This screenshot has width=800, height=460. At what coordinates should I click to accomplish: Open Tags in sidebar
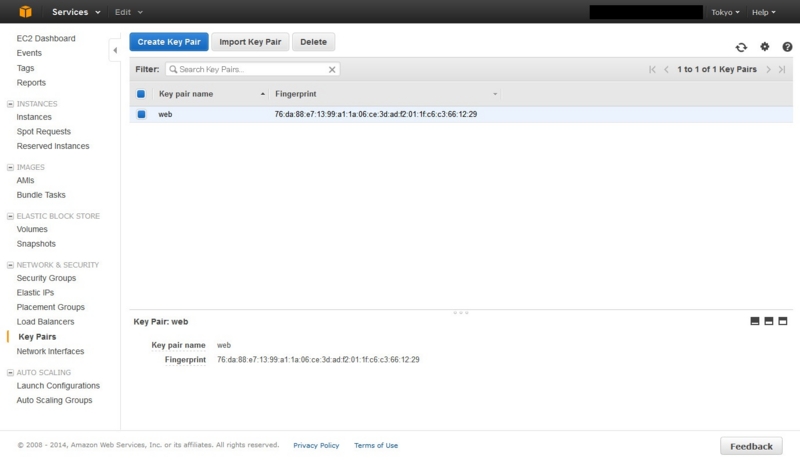click(x=26, y=68)
